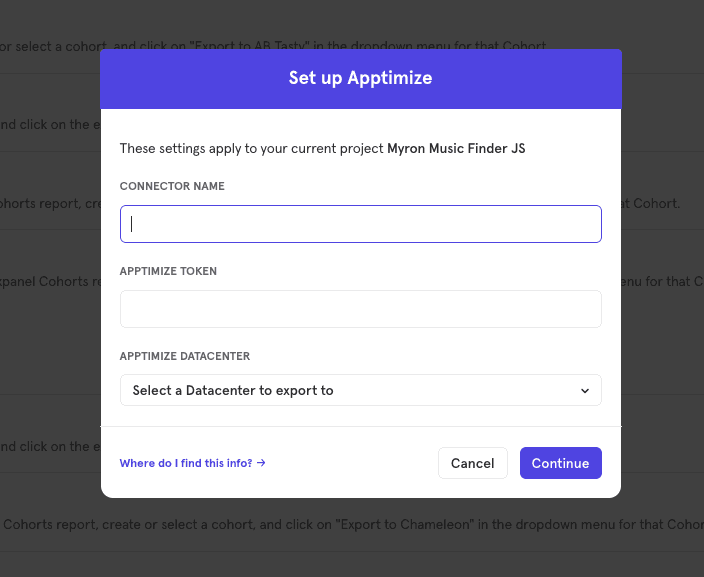This screenshot has width=704, height=577.
Task: Click the APPTIMIZE DATACENTER label
Action: click(184, 356)
